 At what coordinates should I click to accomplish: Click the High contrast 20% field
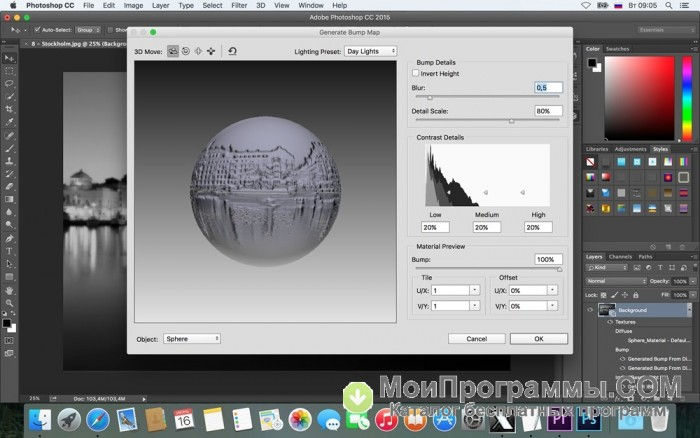pyautogui.click(x=538, y=227)
